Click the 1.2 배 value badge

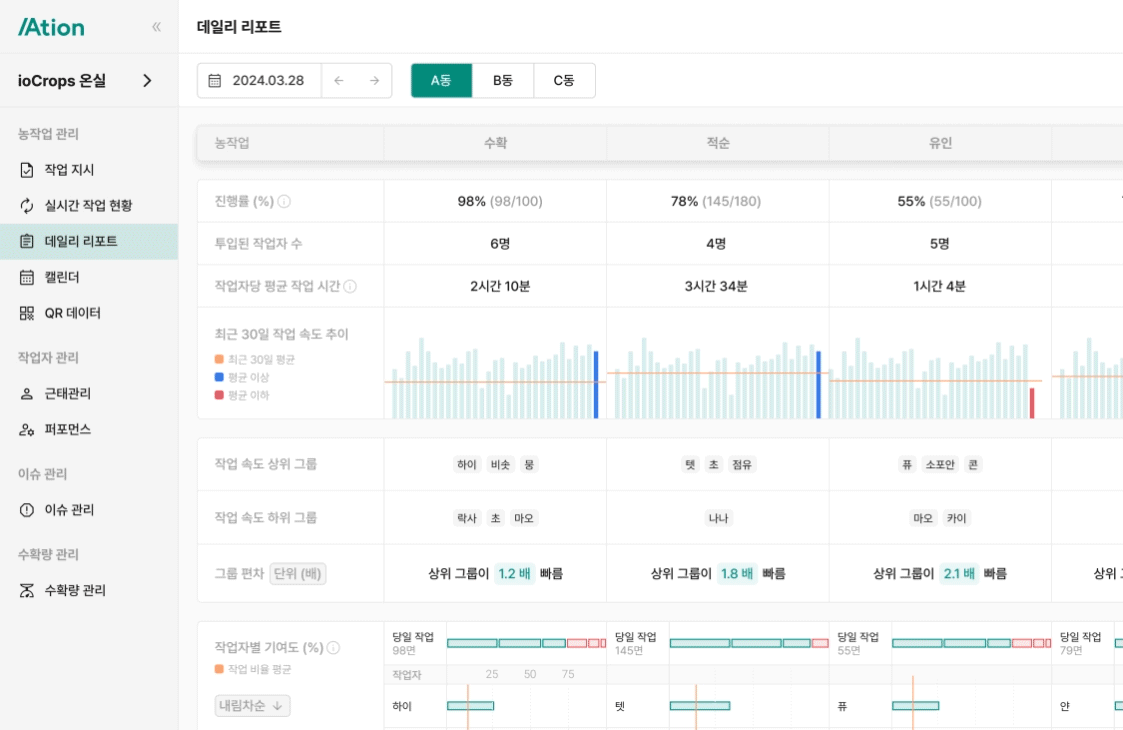(x=514, y=574)
